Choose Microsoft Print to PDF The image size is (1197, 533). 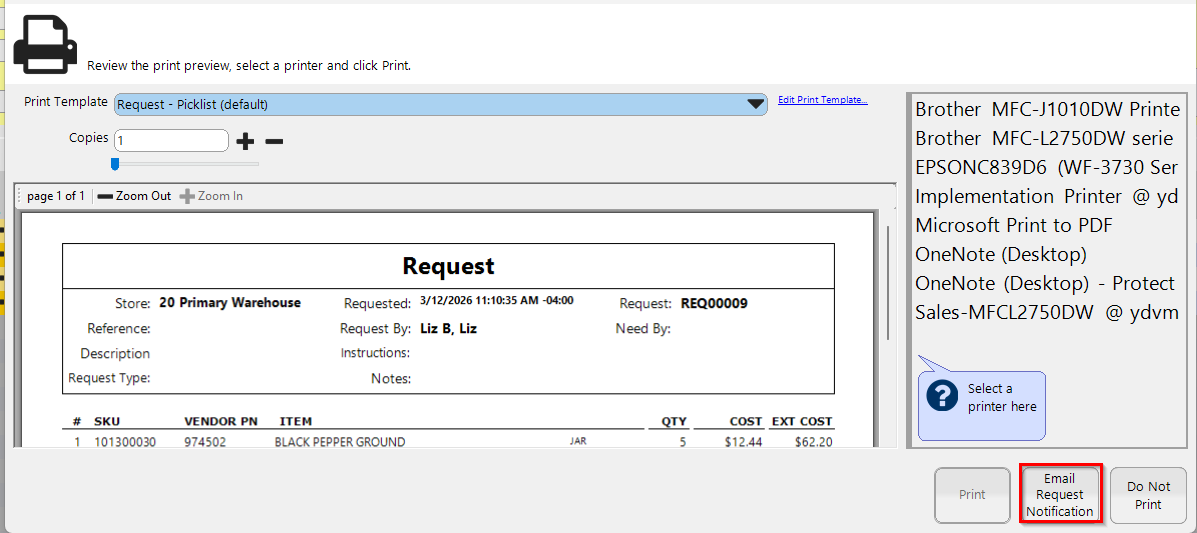coord(1014,225)
